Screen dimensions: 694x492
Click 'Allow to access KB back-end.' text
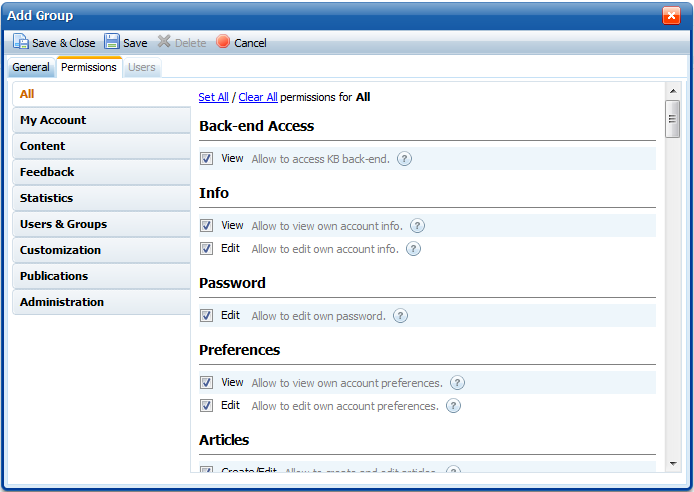(320, 159)
